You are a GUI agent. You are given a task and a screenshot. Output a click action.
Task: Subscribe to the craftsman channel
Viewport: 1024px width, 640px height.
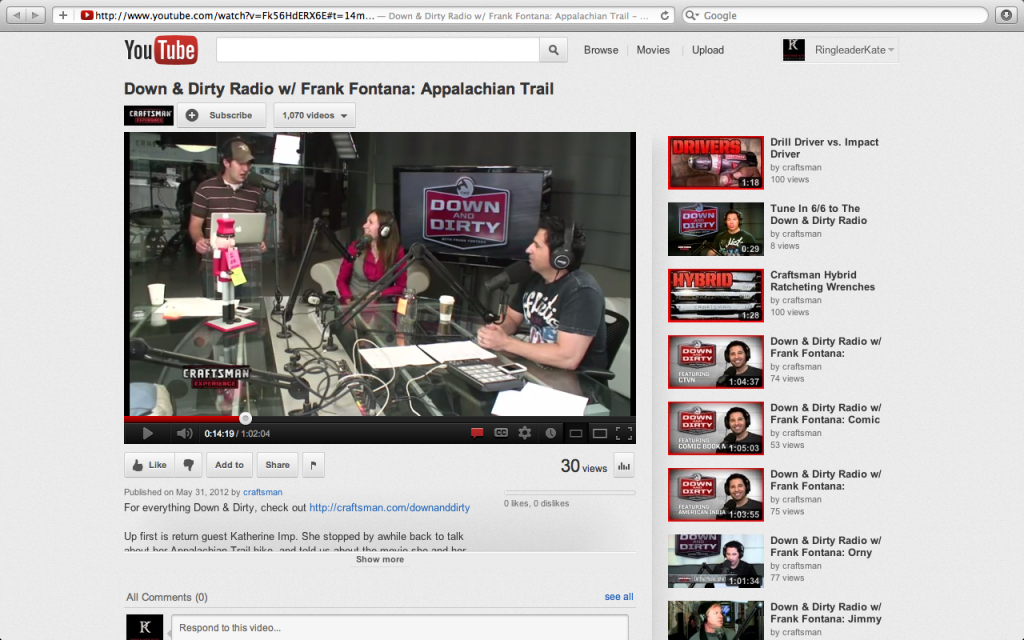click(222, 115)
